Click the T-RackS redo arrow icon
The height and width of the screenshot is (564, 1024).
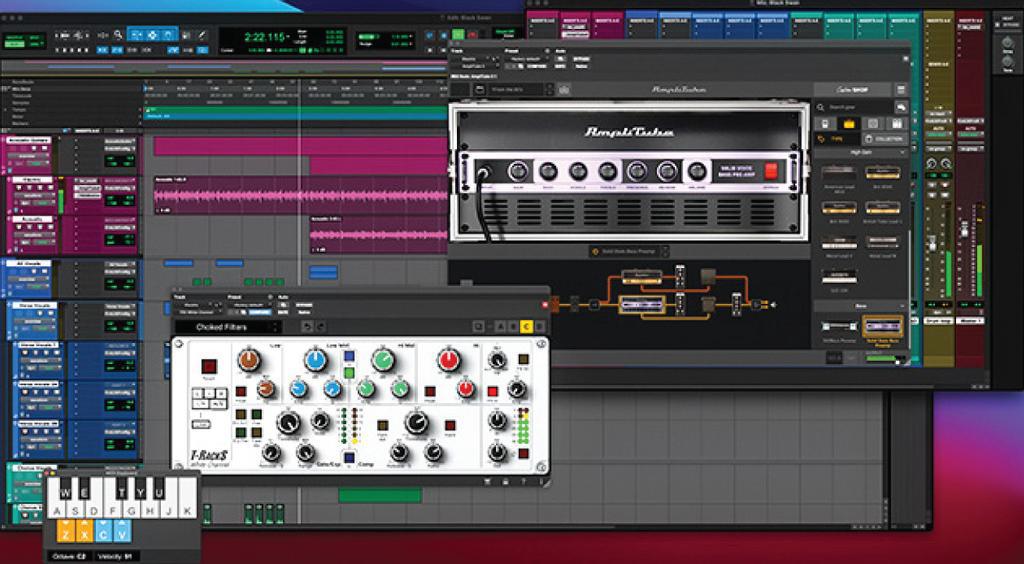(x=321, y=326)
